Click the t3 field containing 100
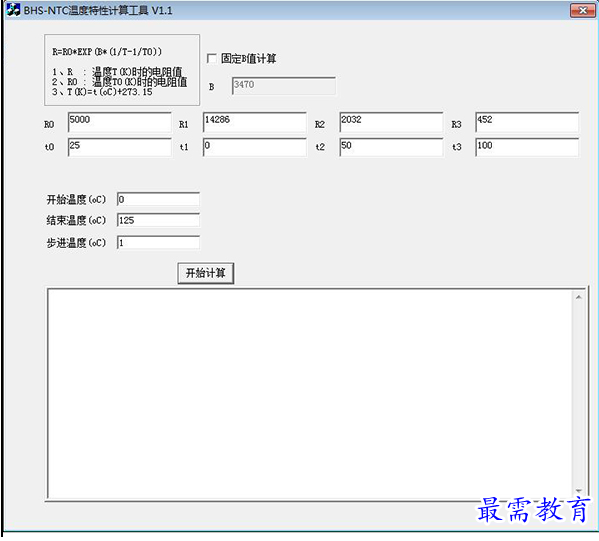This screenshot has width=599, height=541. click(527, 147)
